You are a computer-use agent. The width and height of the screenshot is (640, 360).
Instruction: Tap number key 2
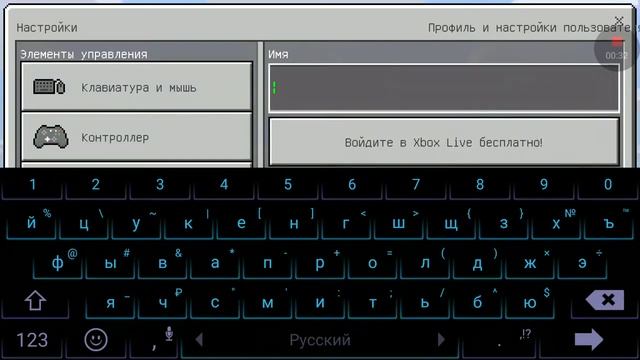click(x=96, y=184)
